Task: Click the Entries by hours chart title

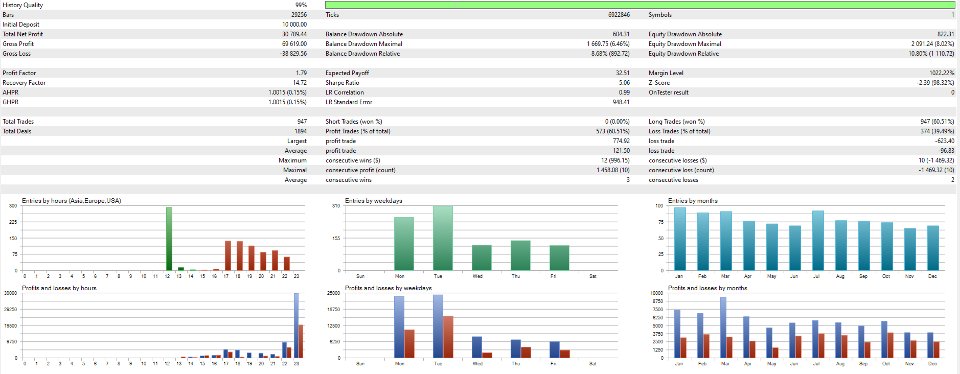Action: pos(71,201)
